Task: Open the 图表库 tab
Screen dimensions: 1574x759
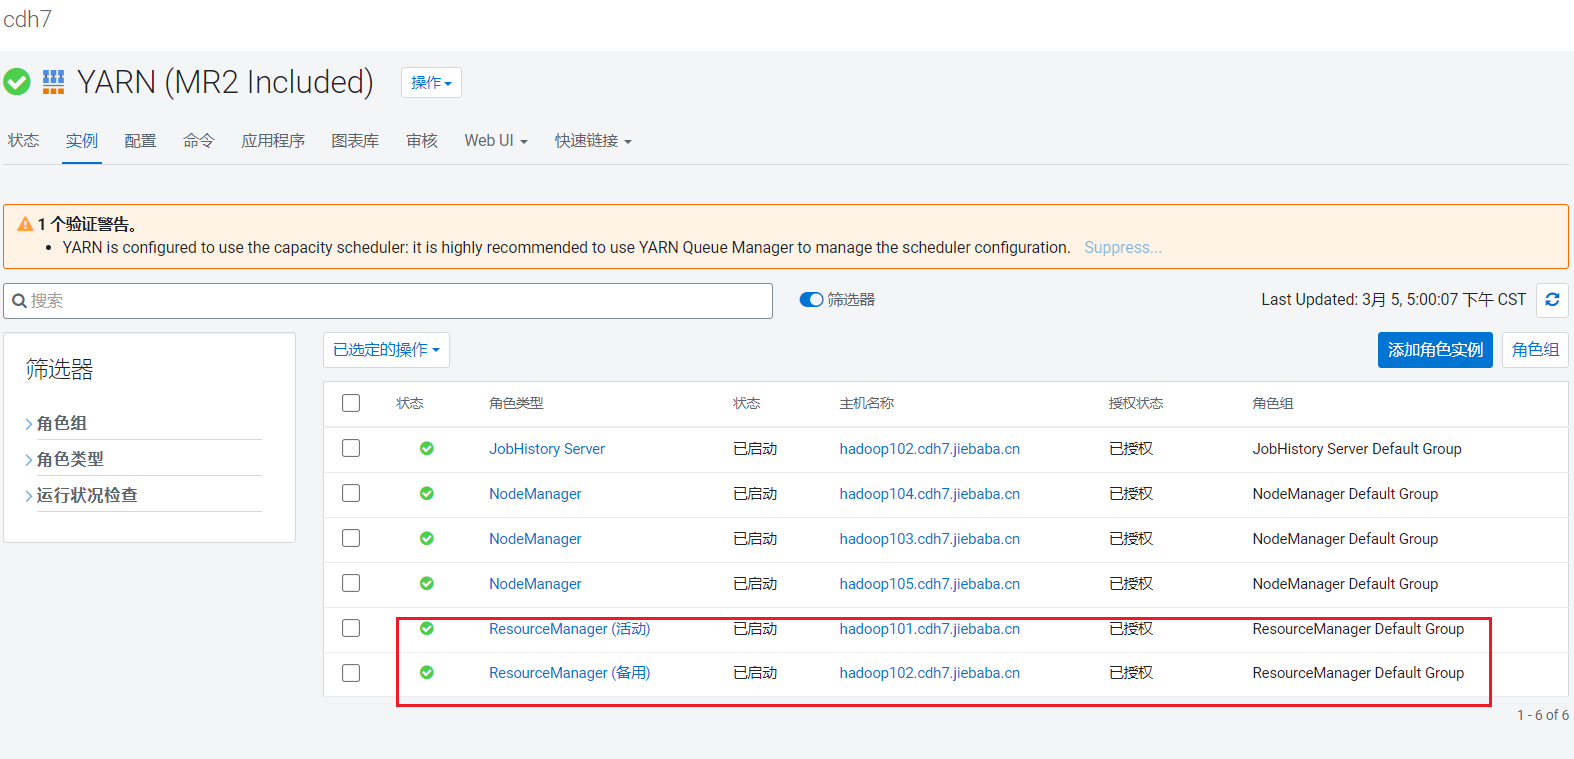Action: (355, 141)
